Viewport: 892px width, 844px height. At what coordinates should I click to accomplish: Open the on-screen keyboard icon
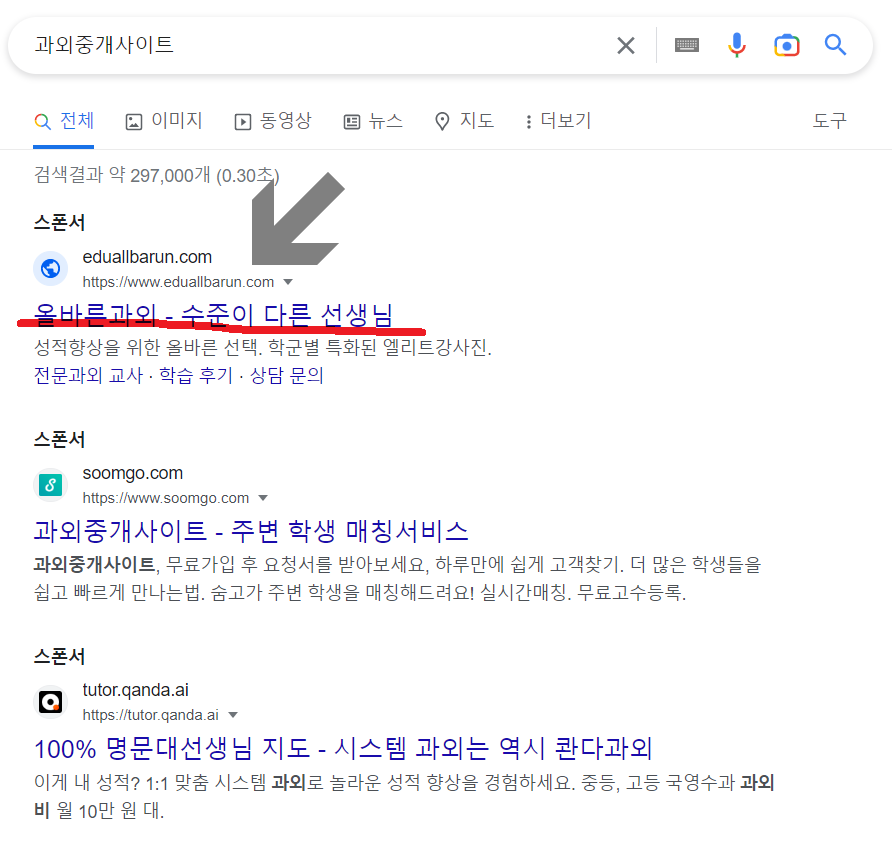pyautogui.click(x=686, y=44)
